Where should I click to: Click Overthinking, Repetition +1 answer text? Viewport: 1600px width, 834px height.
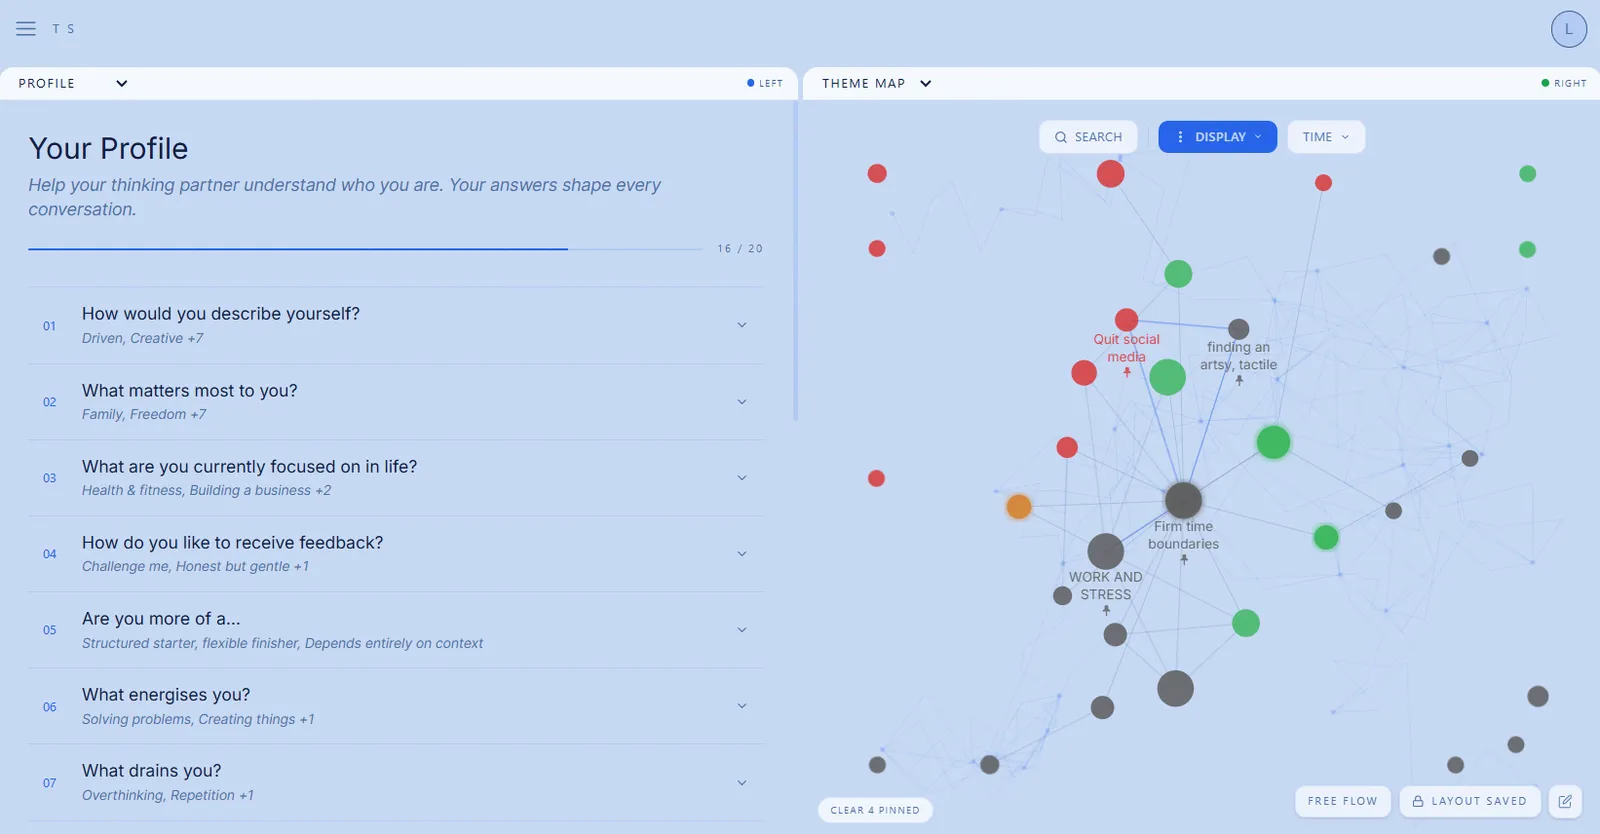click(x=168, y=795)
